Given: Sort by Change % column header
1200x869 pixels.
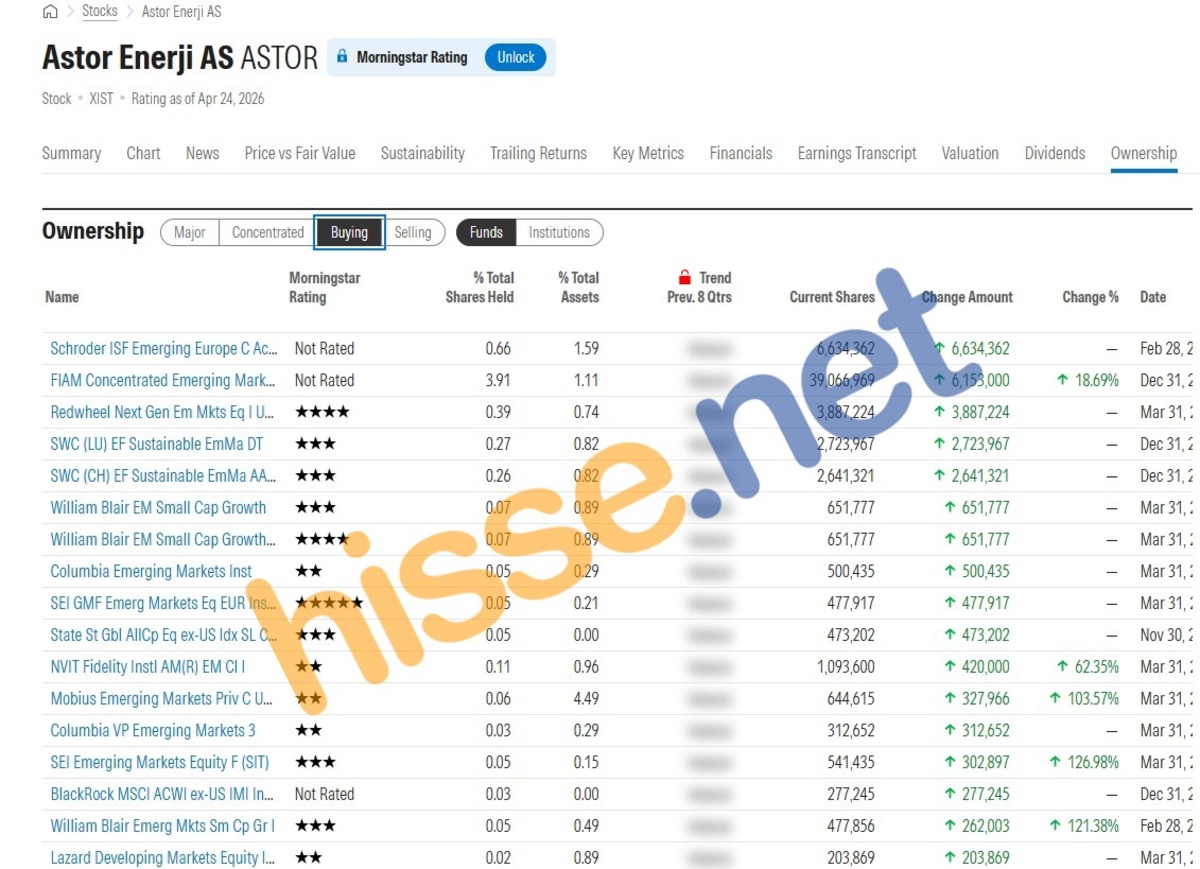Looking at the screenshot, I should (1091, 297).
